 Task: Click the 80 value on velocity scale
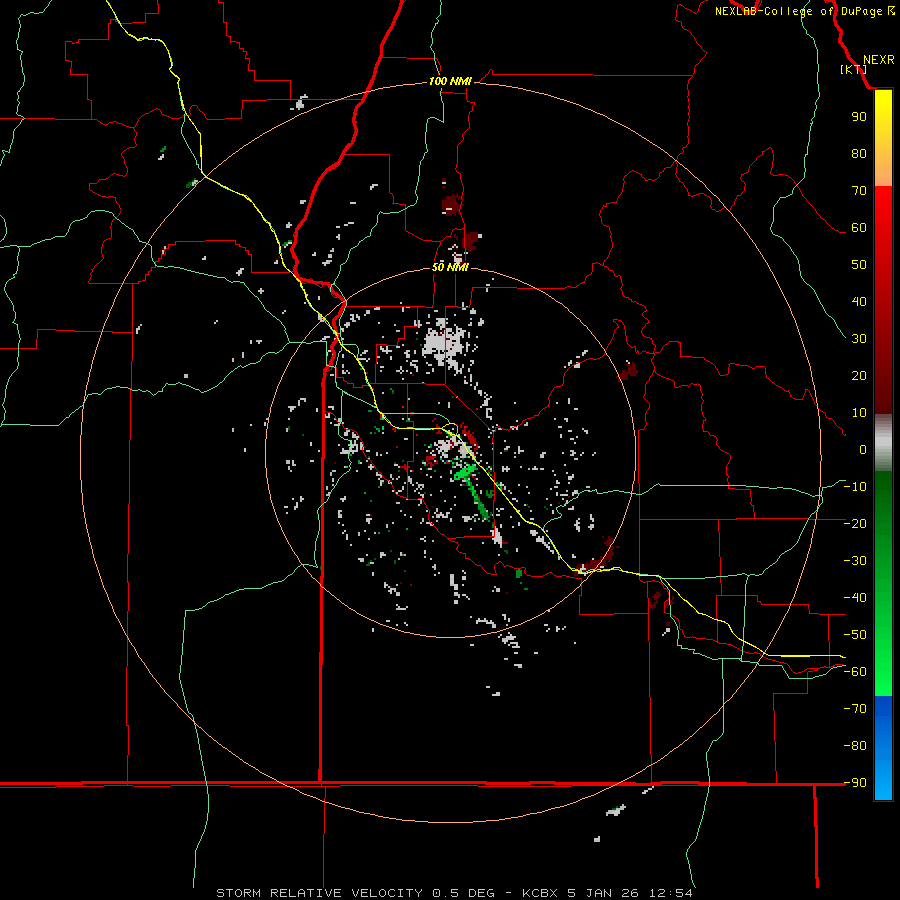pyautogui.click(x=859, y=153)
